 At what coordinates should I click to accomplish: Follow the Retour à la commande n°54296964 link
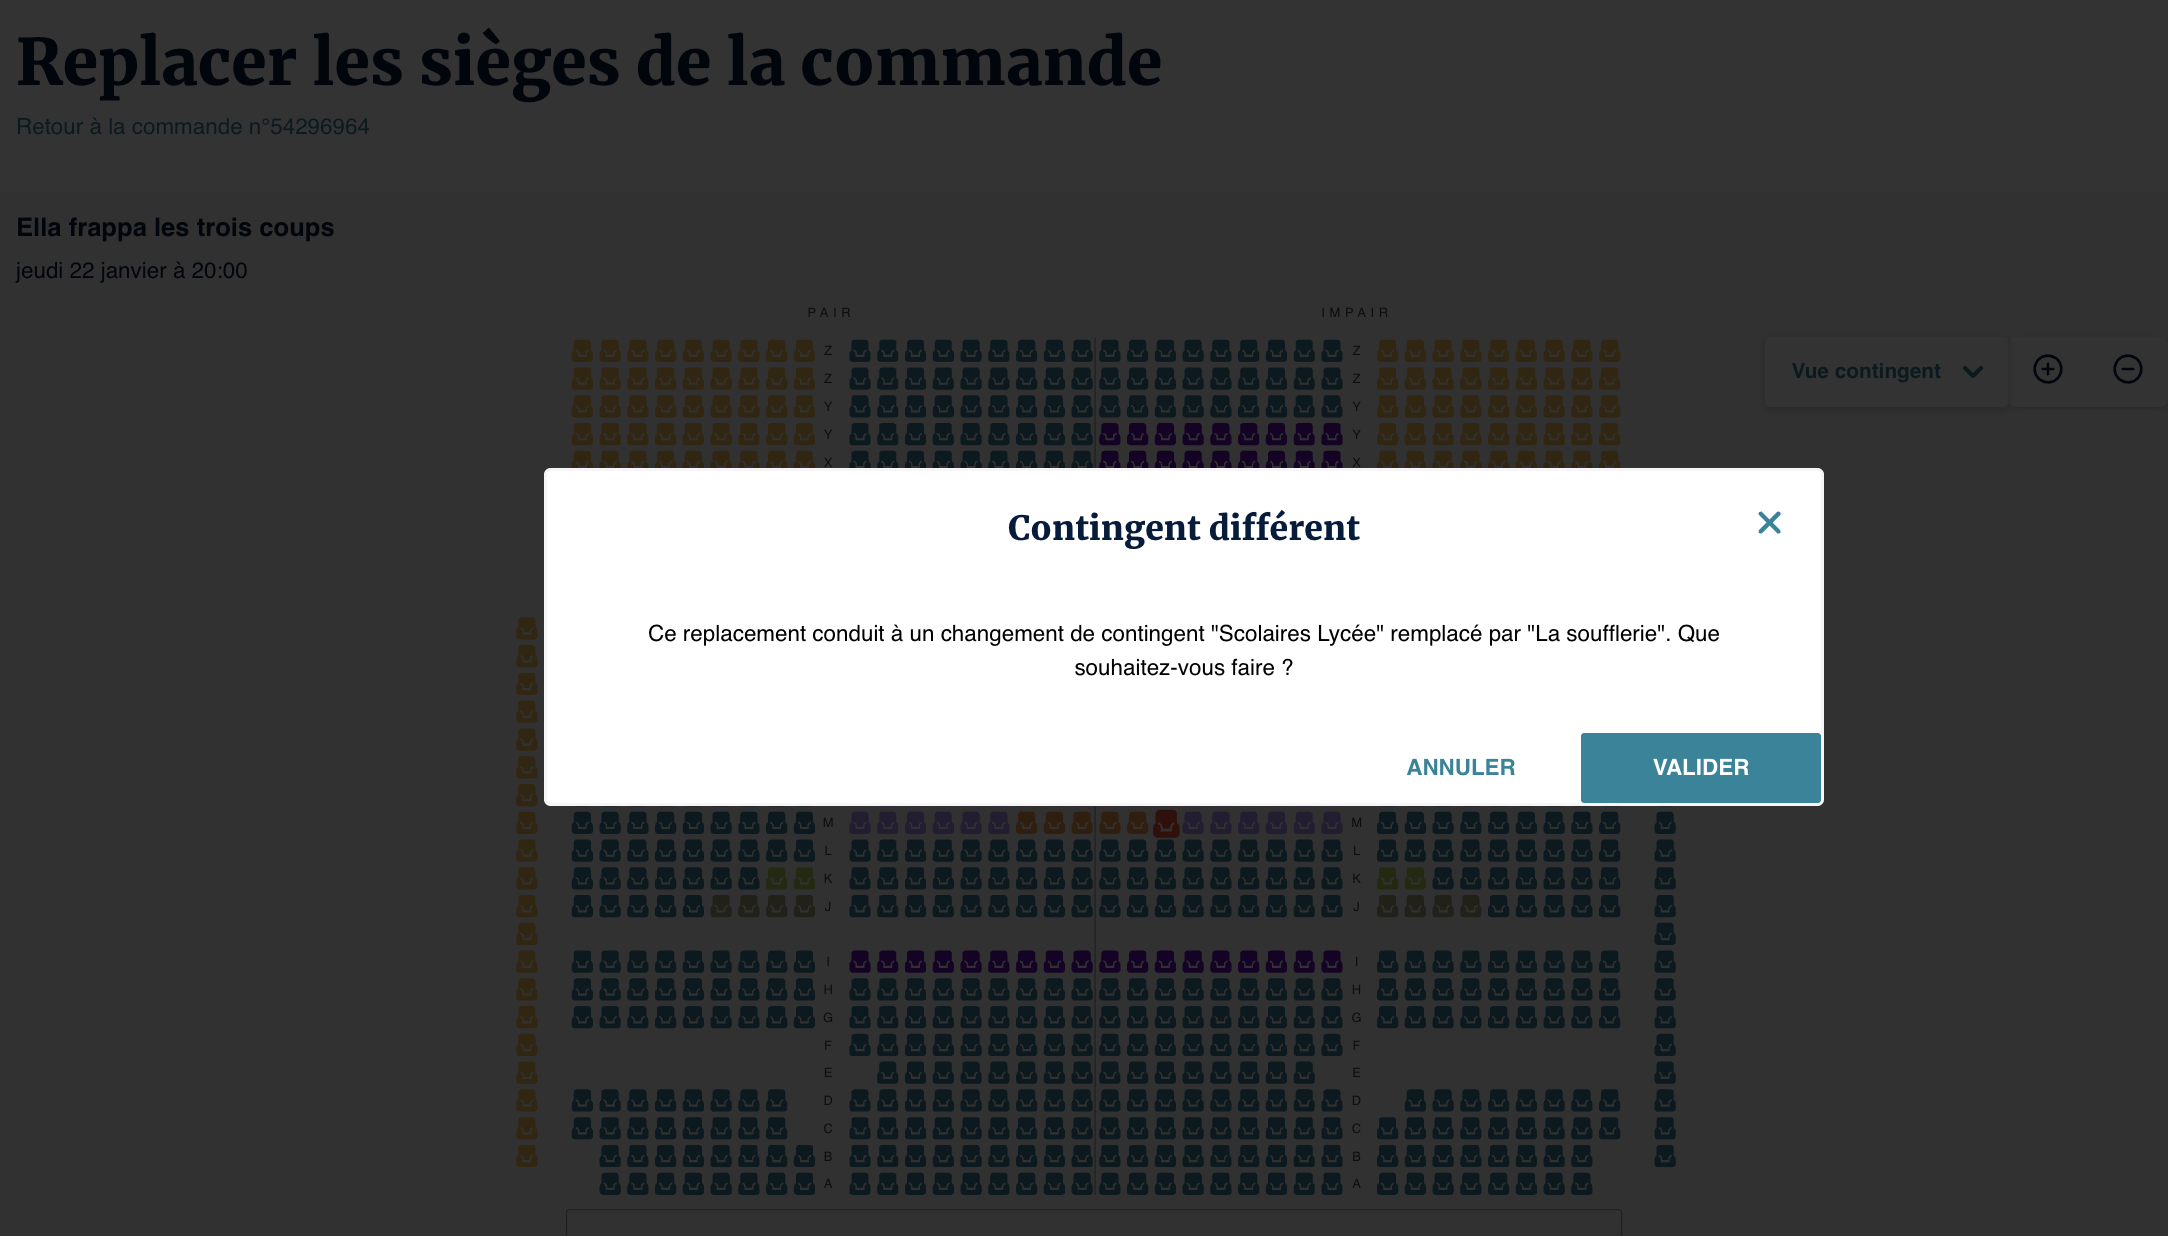coord(193,127)
